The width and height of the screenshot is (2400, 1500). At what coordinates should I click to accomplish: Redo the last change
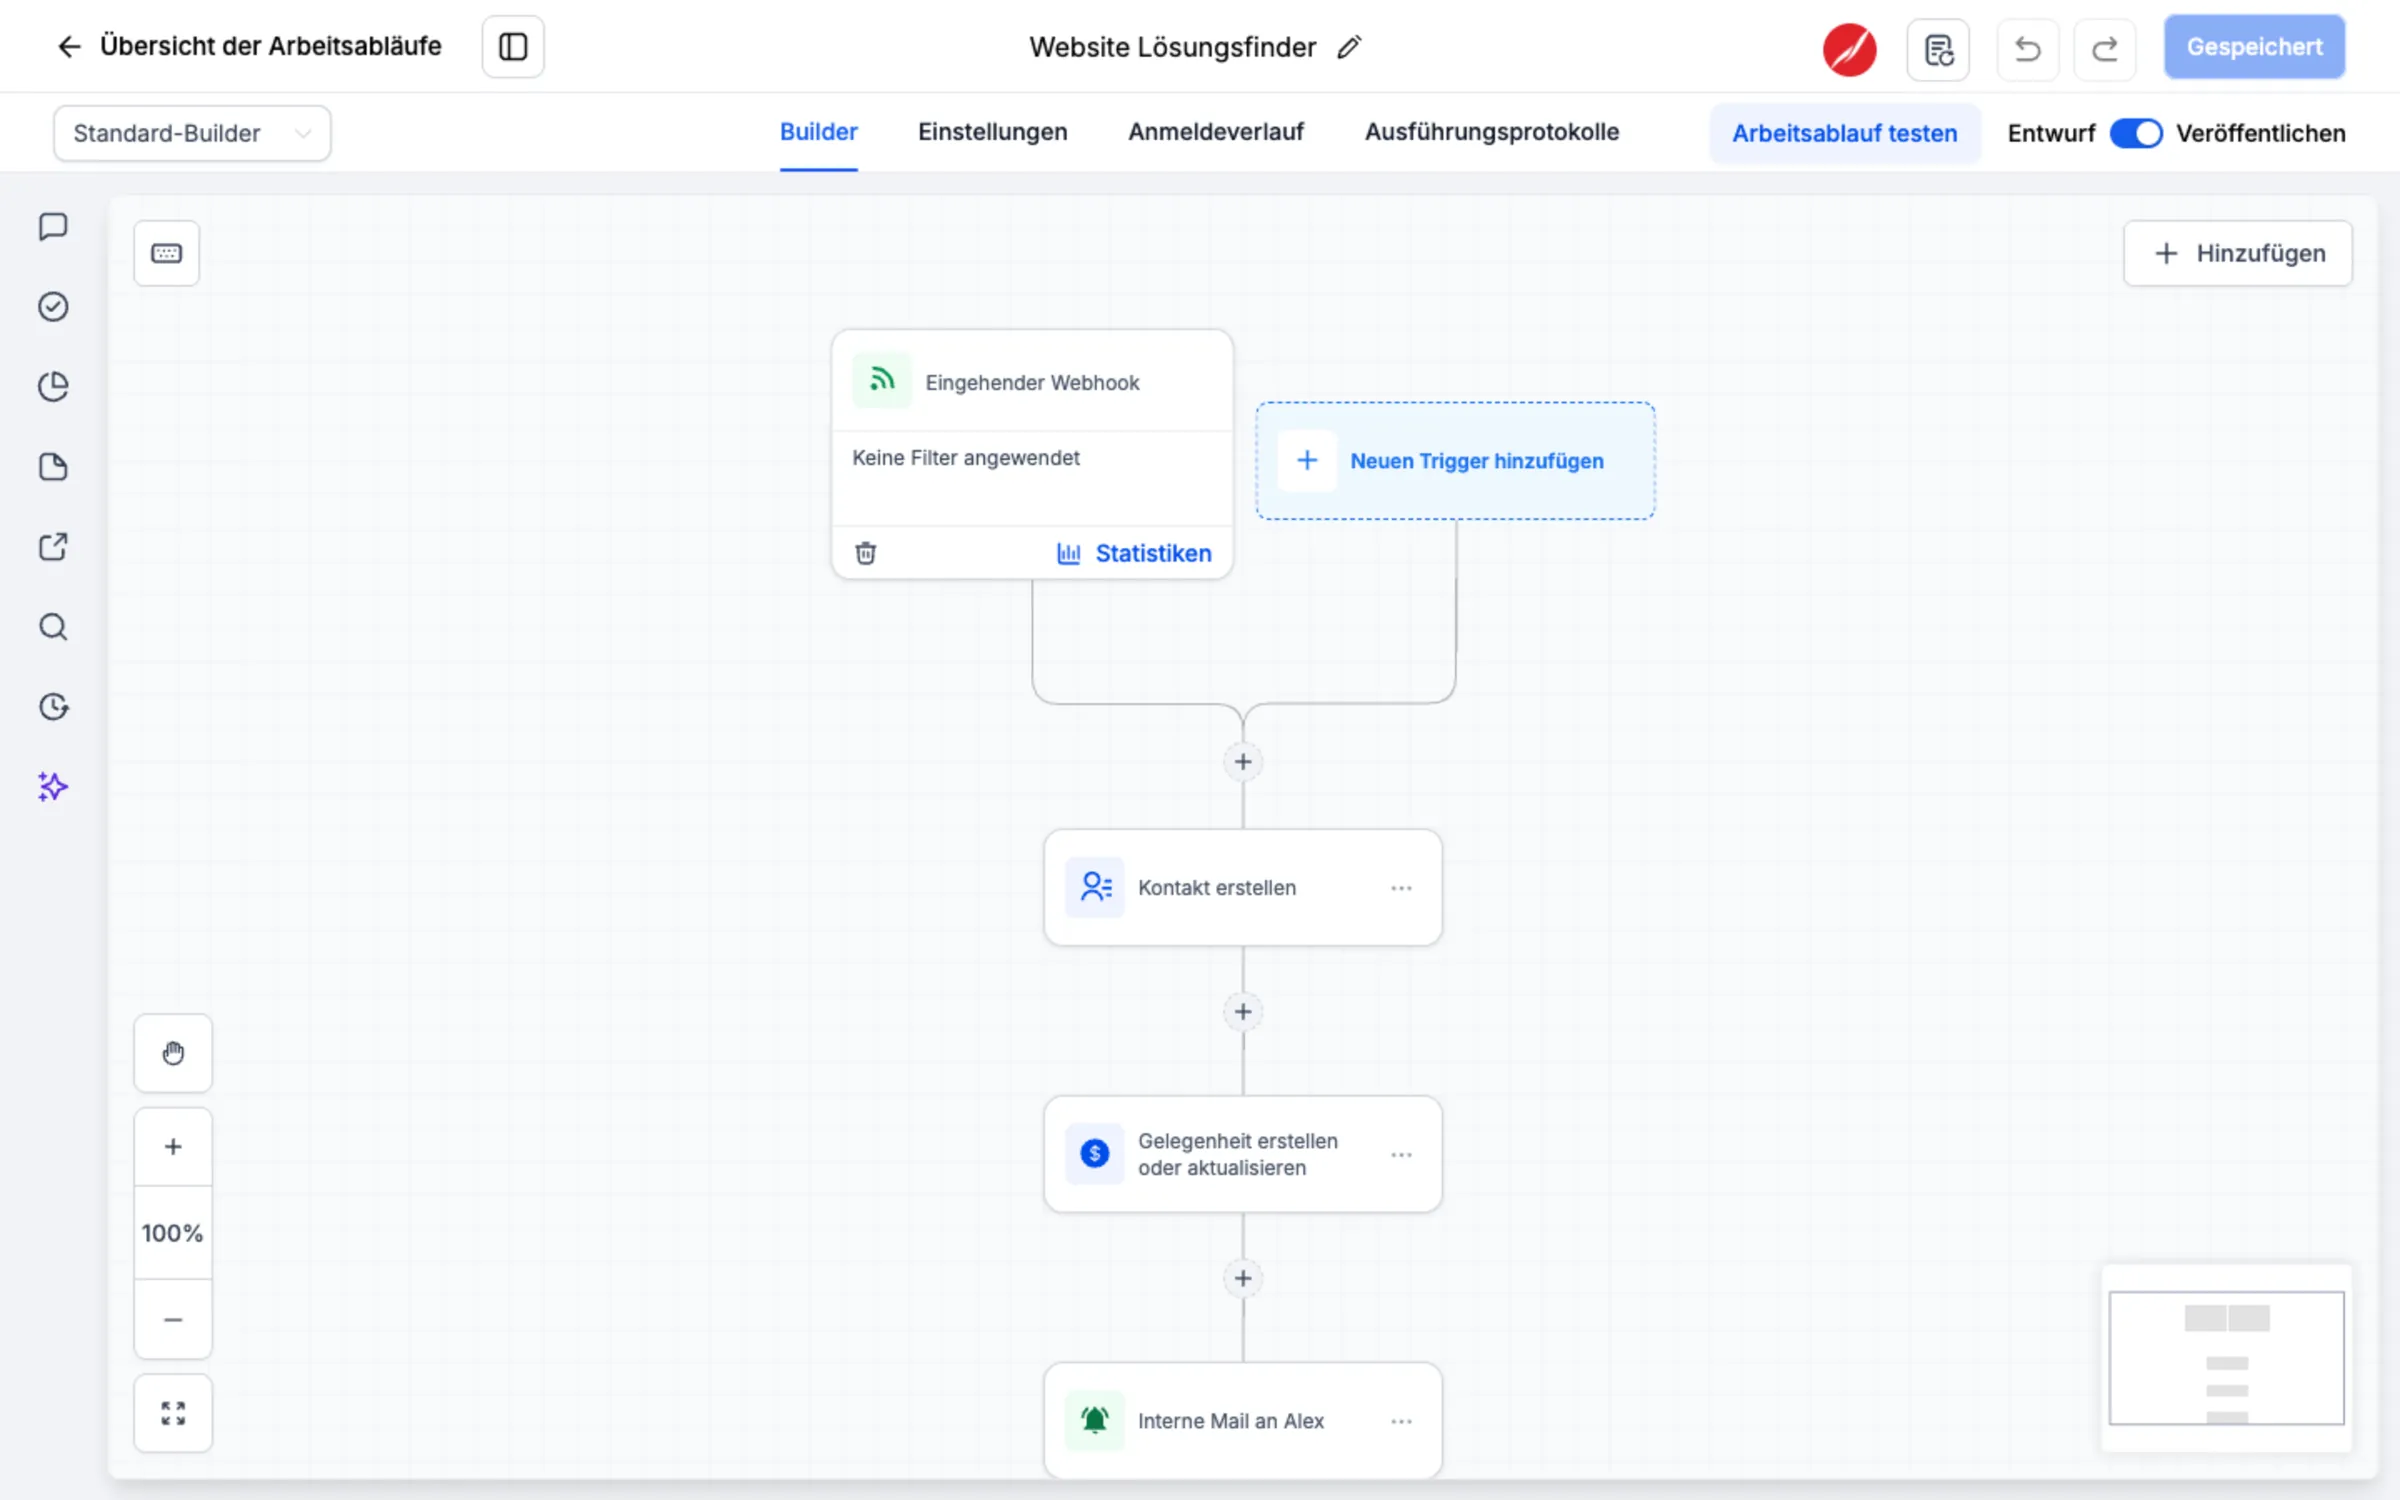pos(2105,49)
